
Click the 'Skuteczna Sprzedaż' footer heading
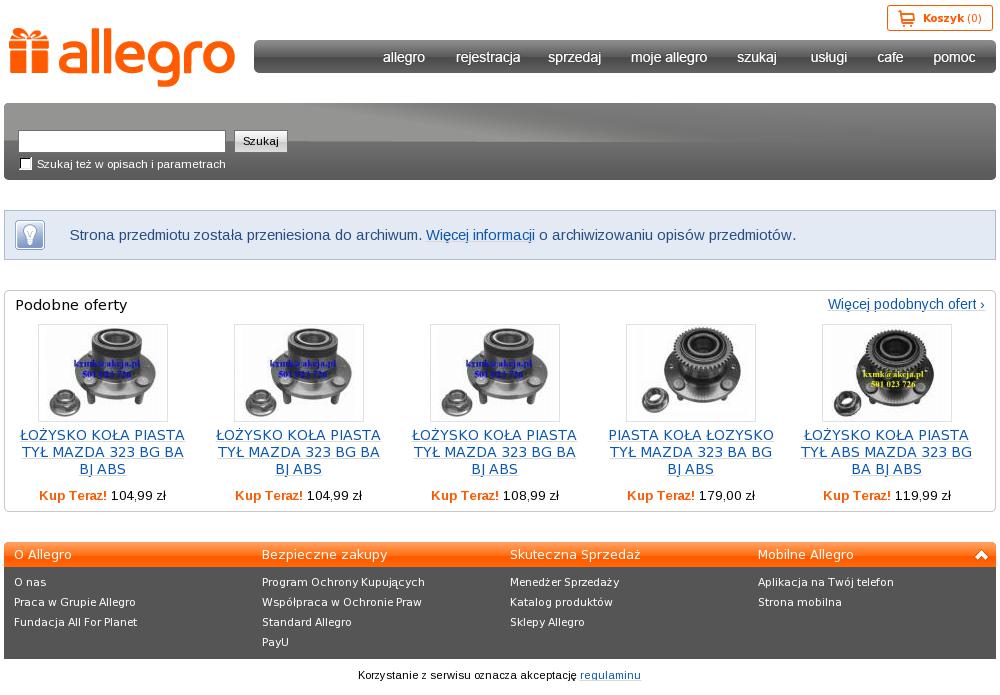(x=575, y=555)
